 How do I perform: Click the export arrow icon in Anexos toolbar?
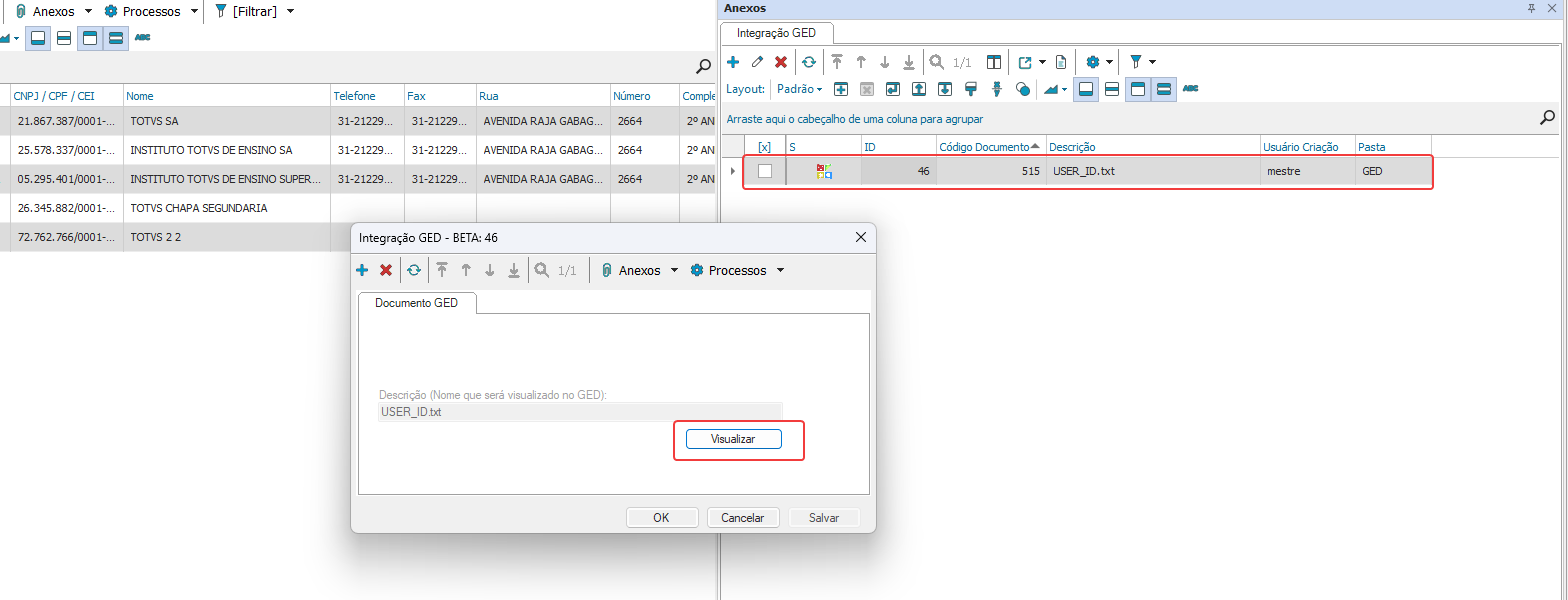point(1025,62)
